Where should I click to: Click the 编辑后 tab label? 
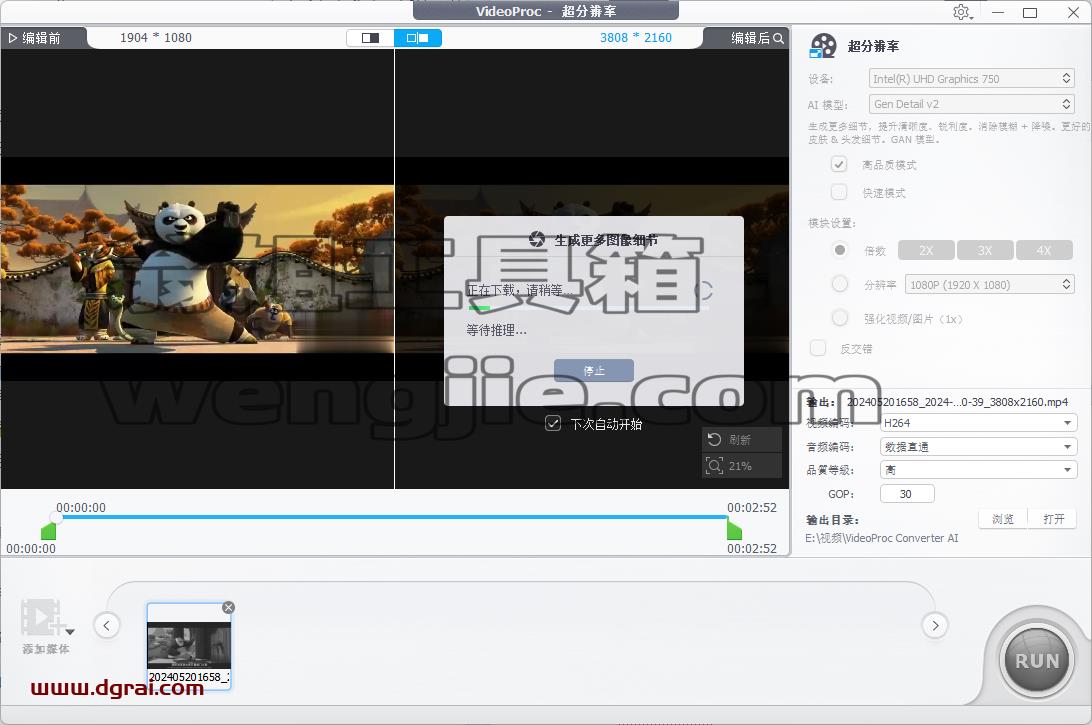751,38
